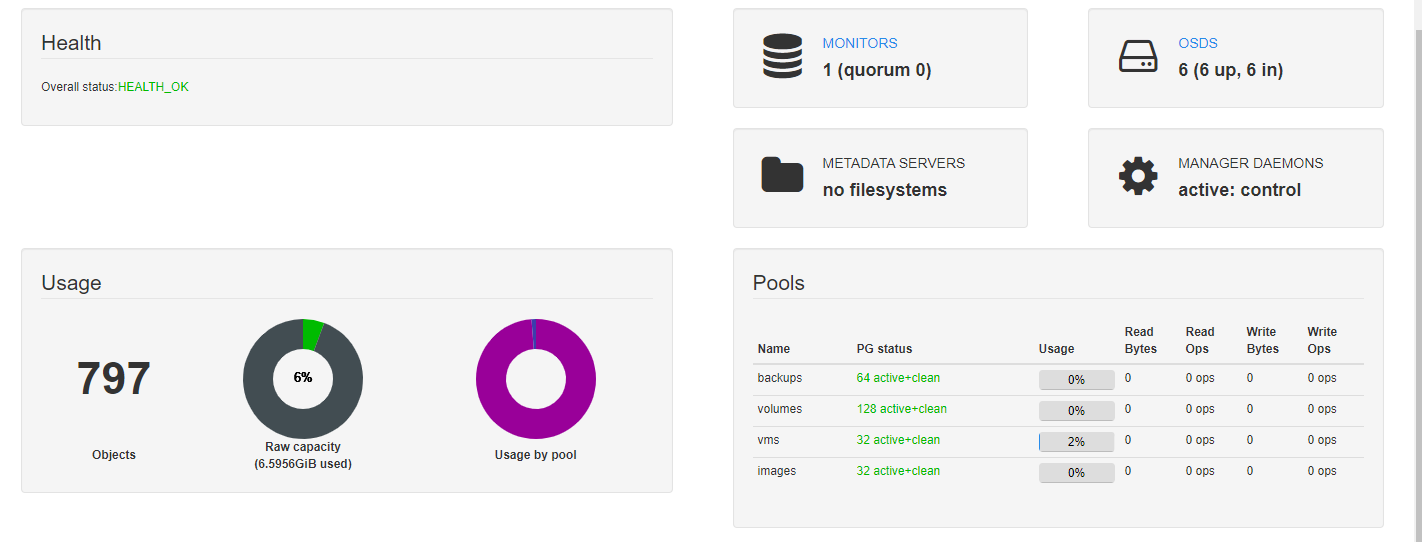Click the HEALTH_OK status text
Viewport: 1422px width, 542px height.
(153, 87)
